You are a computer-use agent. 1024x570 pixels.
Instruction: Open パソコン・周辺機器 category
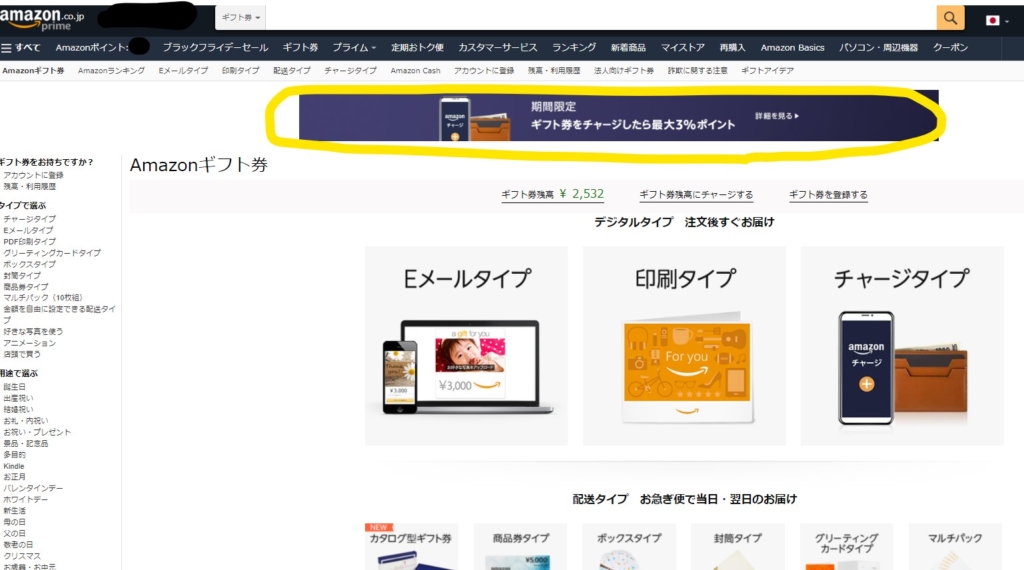pos(878,48)
